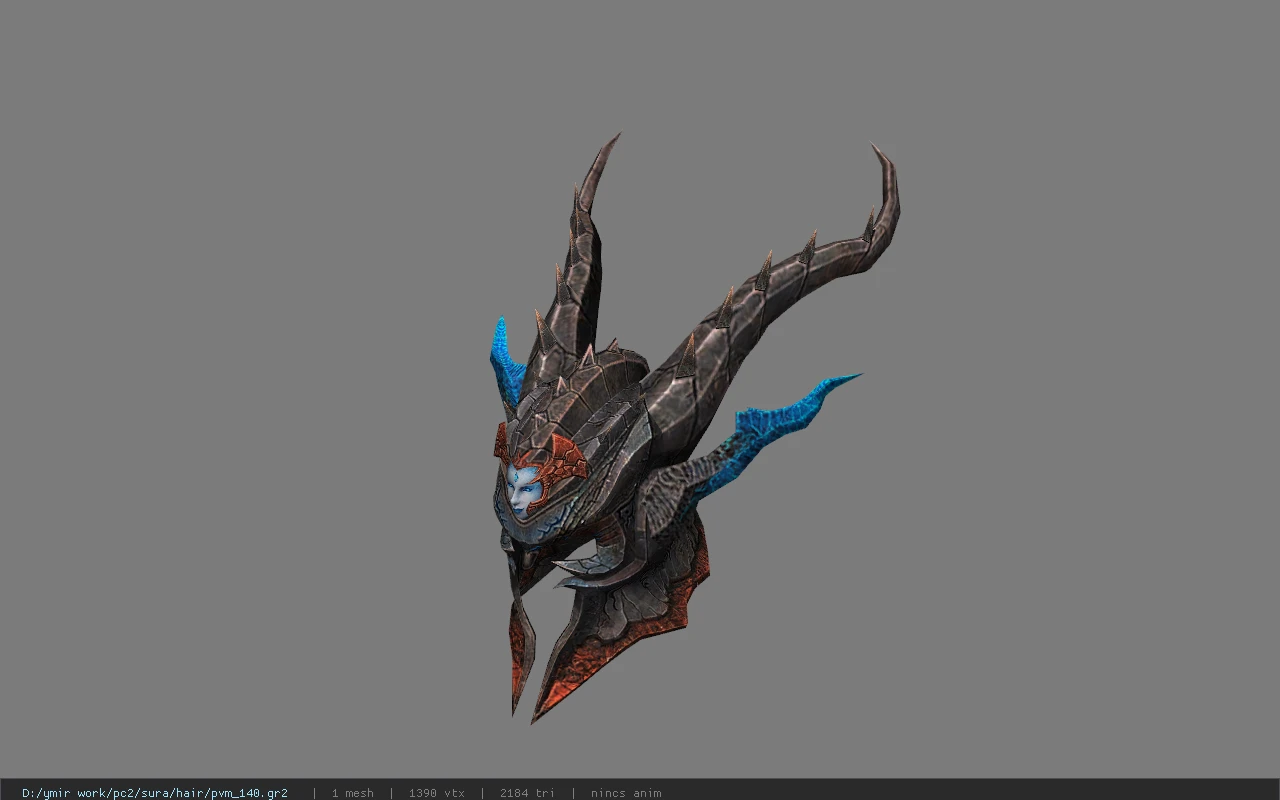This screenshot has width=1280, height=800.
Task: Click the 'nincs anim' status entry
Action: (626, 793)
